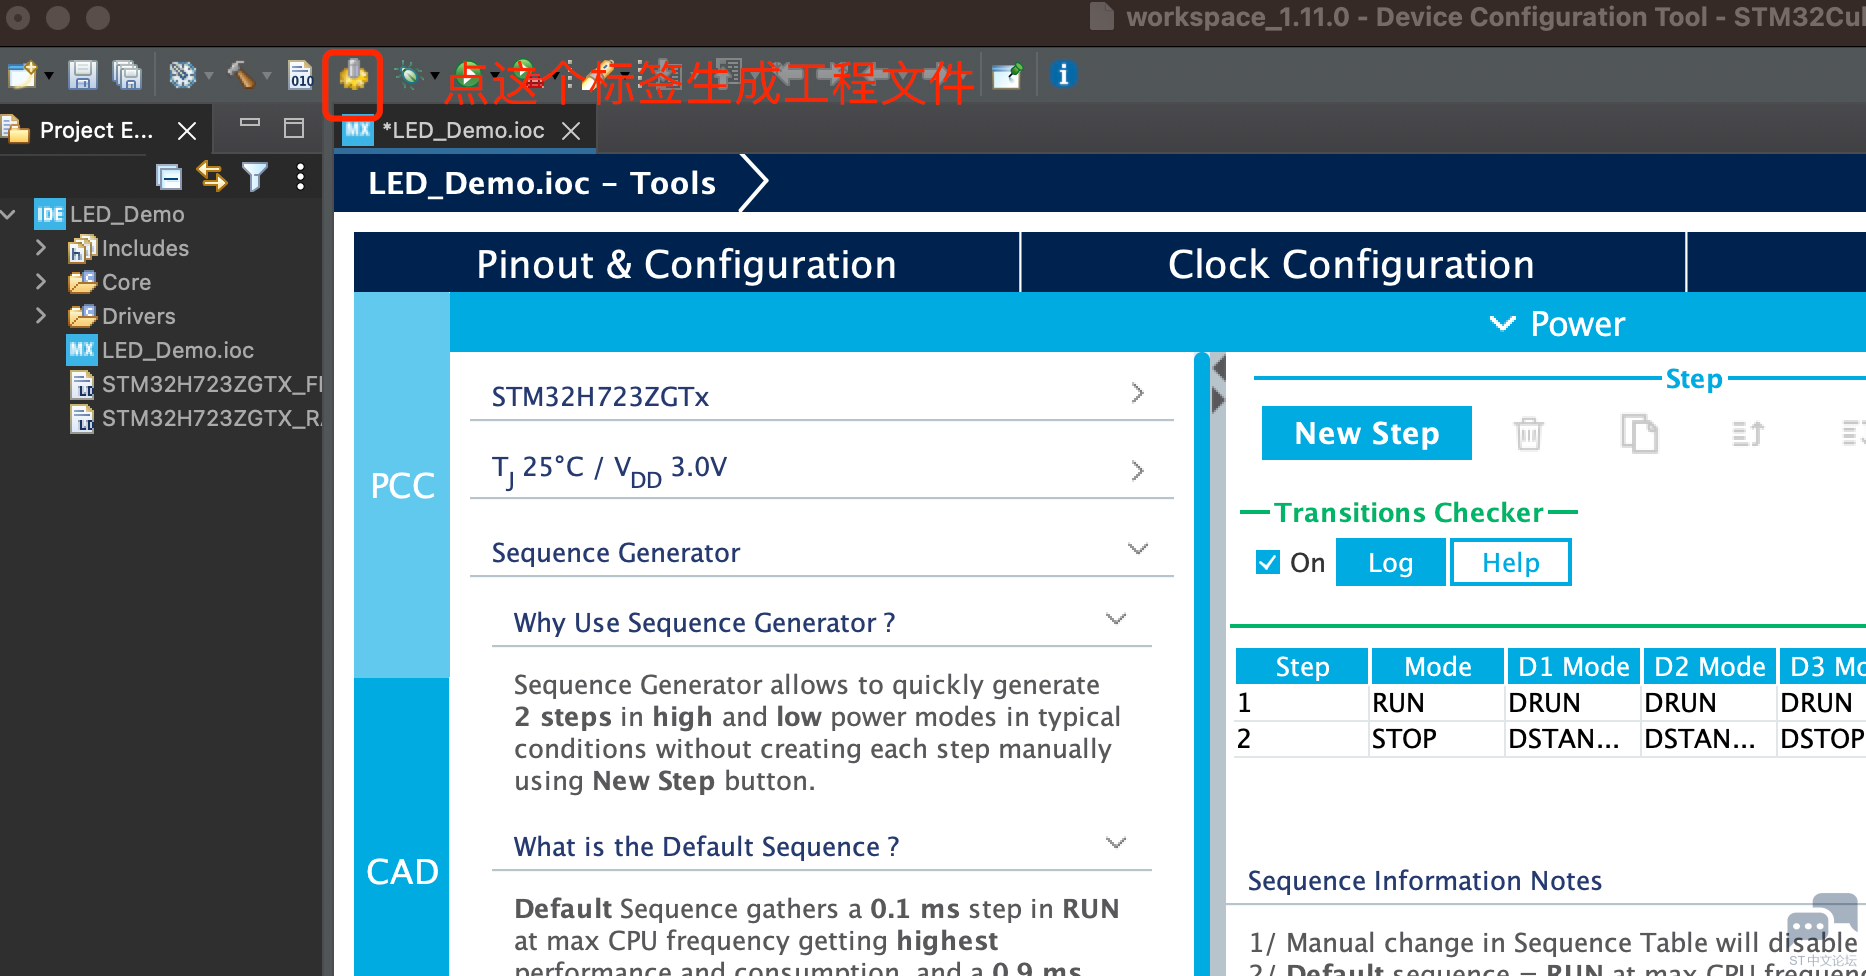The image size is (1866, 976).
Task: Switch to Clock Configuration tab
Action: point(1352,264)
